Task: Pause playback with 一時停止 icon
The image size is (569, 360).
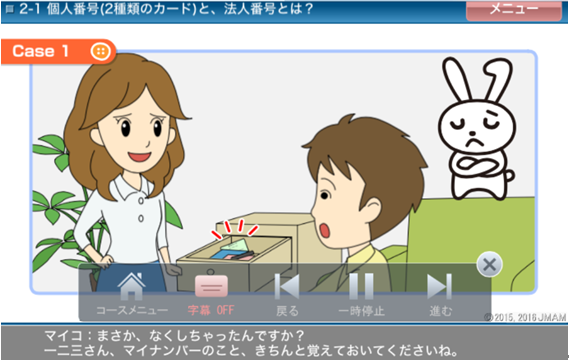Action: [361, 287]
